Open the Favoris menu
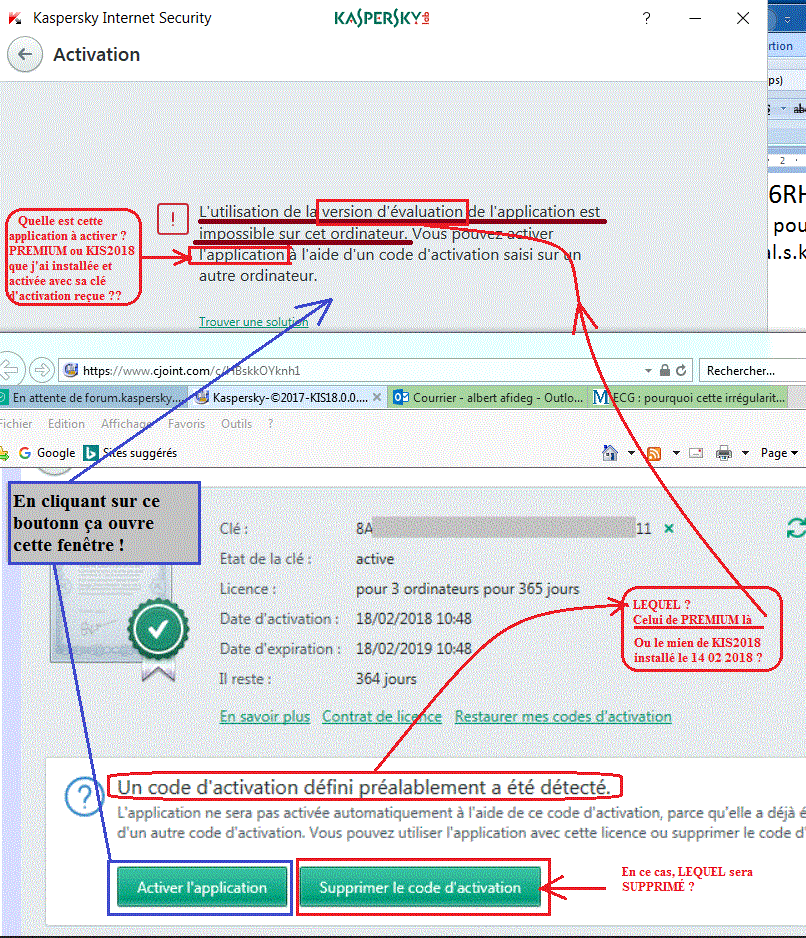The height and width of the screenshot is (938, 806). coord(186,424)
